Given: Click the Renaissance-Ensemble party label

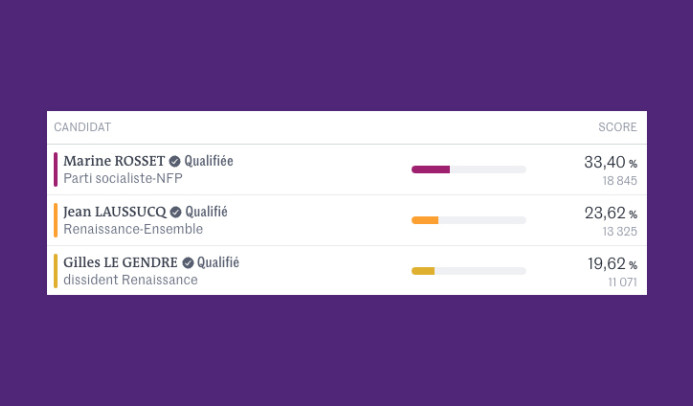Looking at the screenshot, I should 133,229.
